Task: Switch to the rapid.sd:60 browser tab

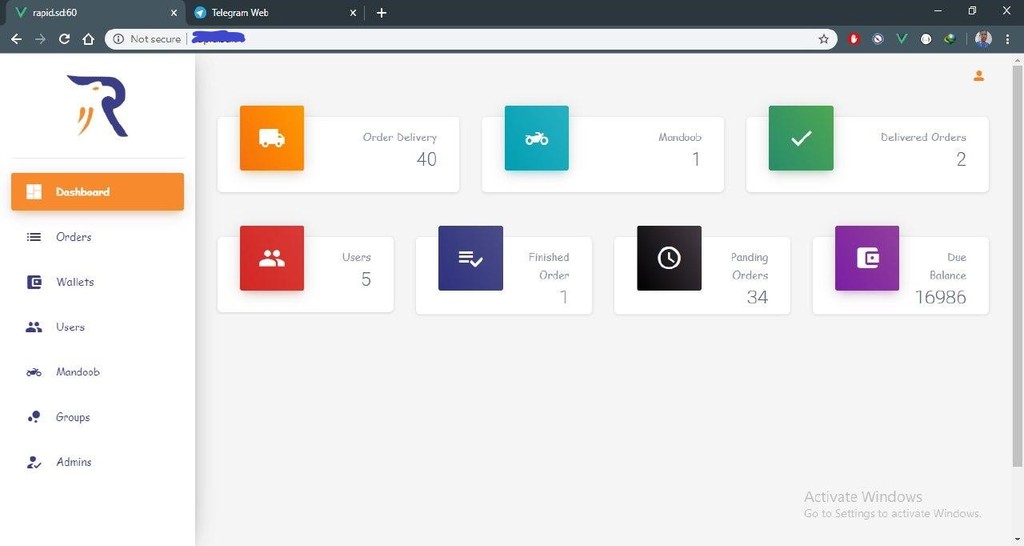Action: click(x=93, y=12)
